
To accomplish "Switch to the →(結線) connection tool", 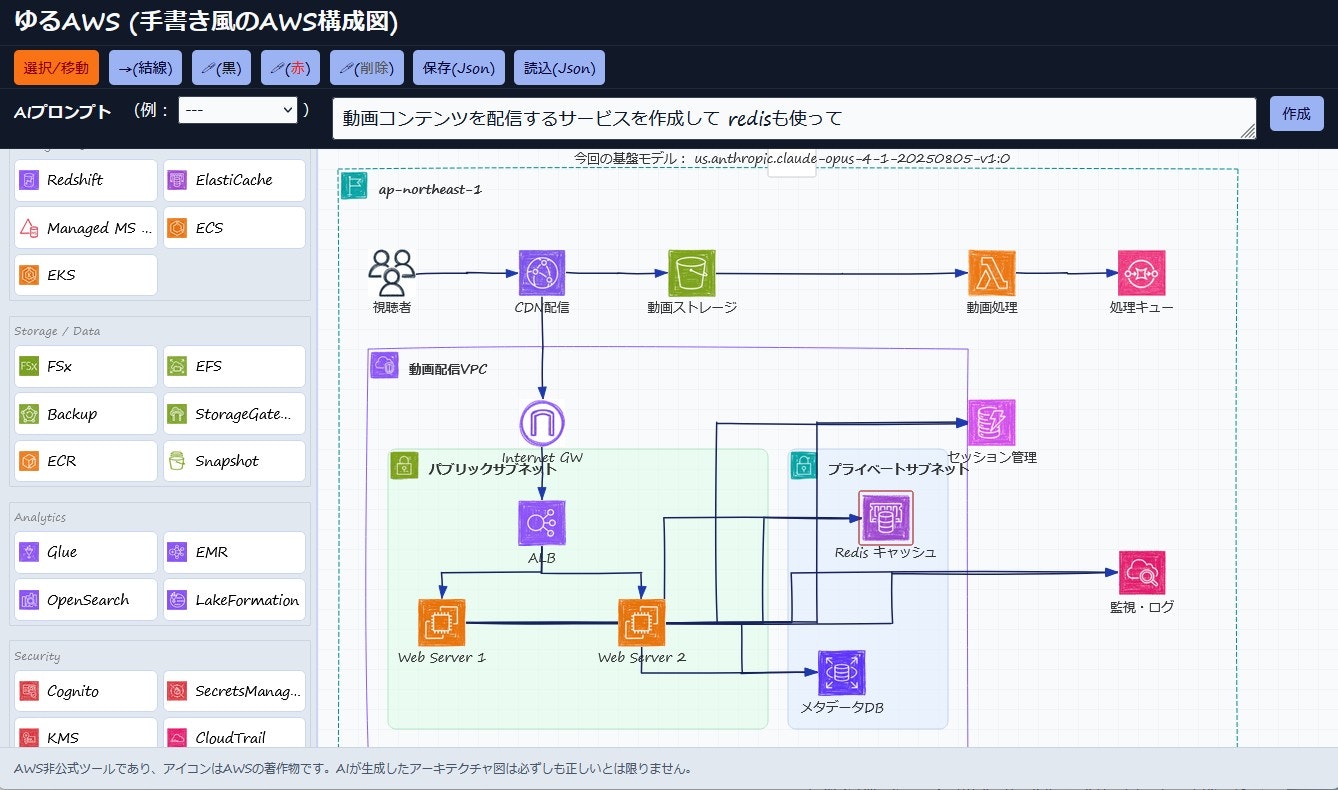I will coord(145,68).
